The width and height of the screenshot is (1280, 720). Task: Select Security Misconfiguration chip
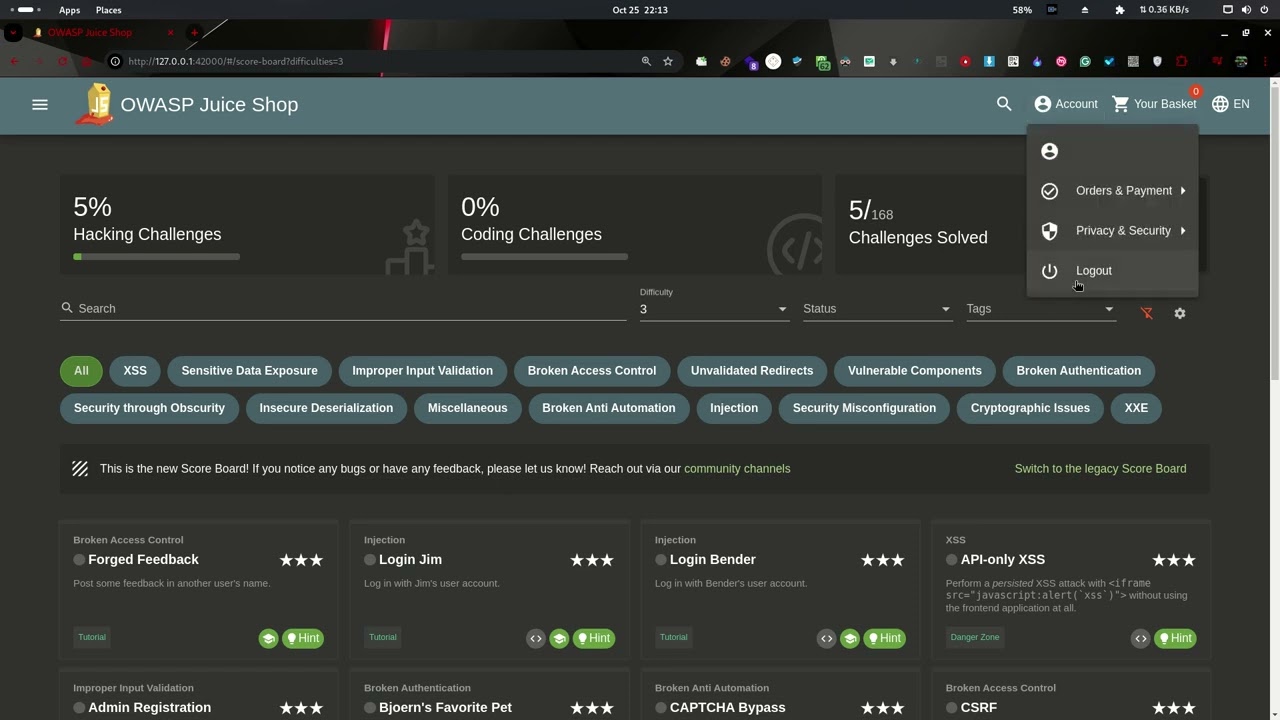click(x=864, y=407)
